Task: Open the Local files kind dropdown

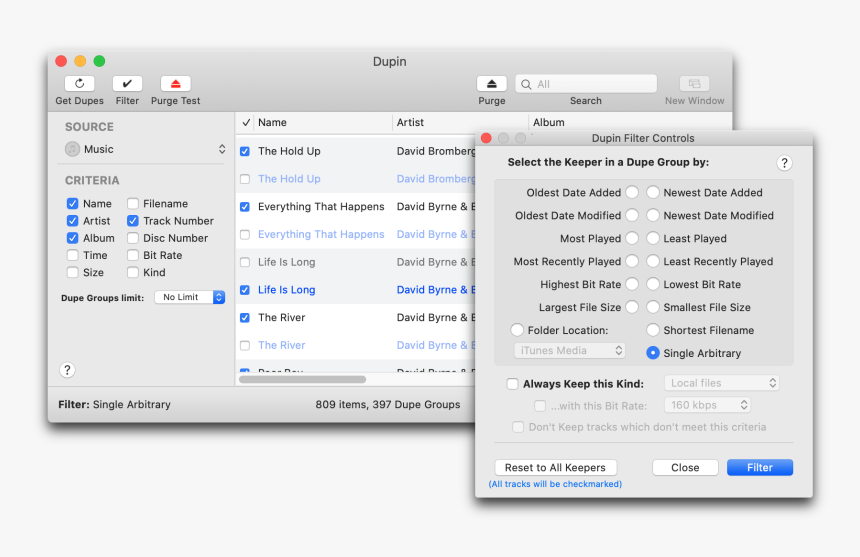Action: 722,383
